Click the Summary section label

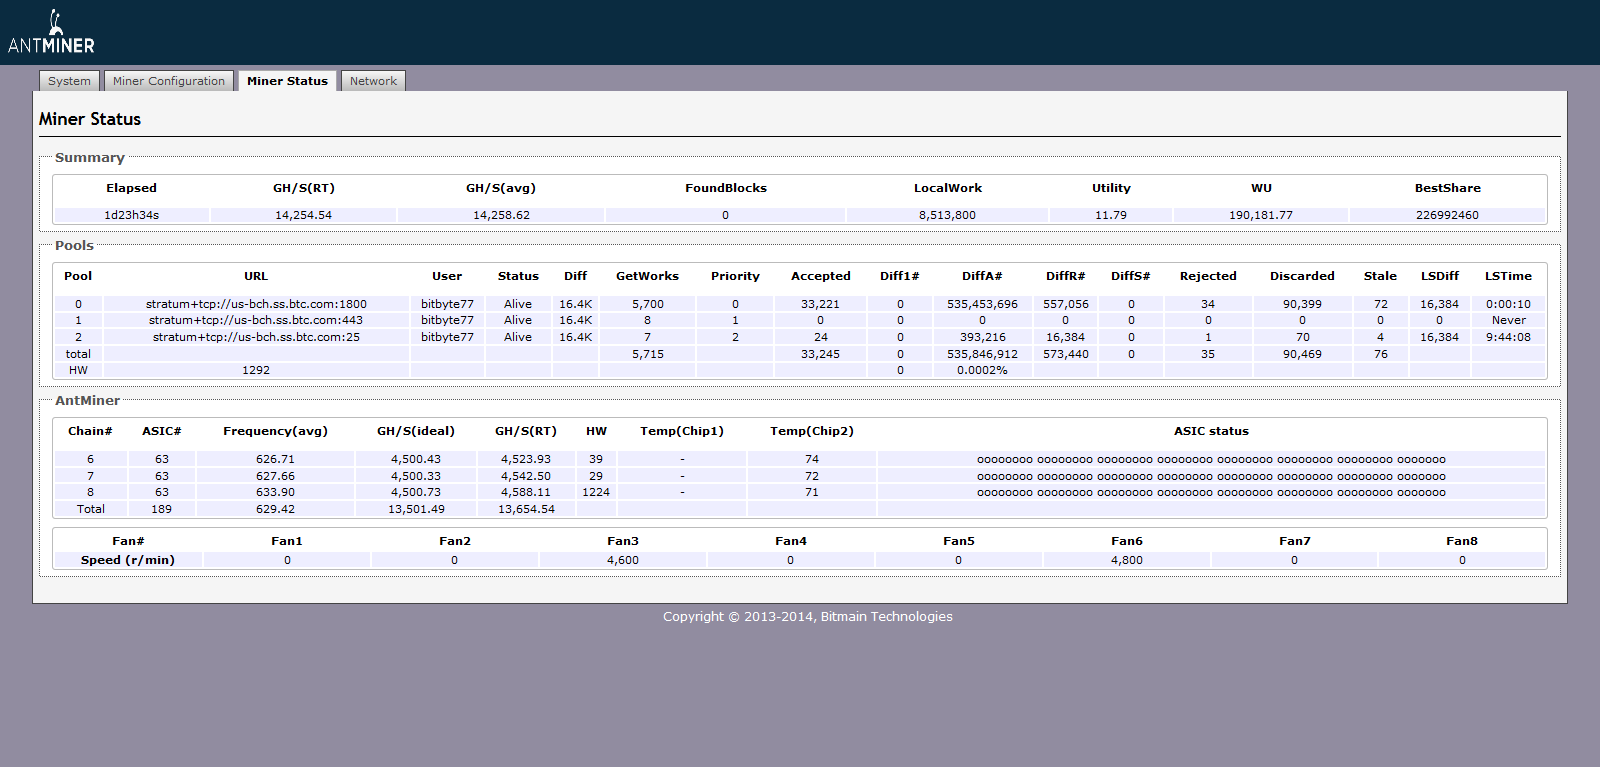90,158
